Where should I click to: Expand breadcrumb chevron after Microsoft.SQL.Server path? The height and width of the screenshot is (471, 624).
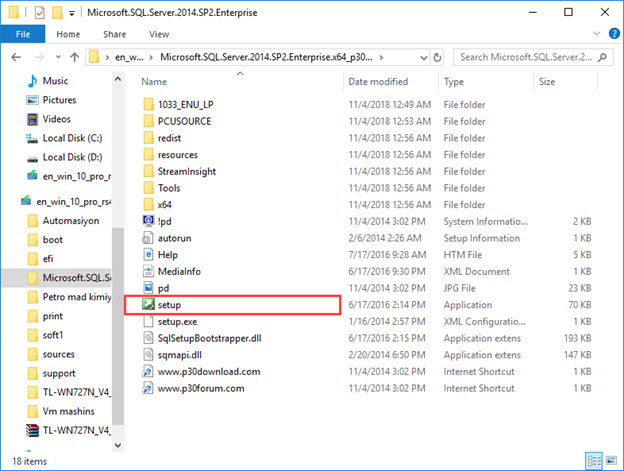pyautogui.click(x=381, y=58)
